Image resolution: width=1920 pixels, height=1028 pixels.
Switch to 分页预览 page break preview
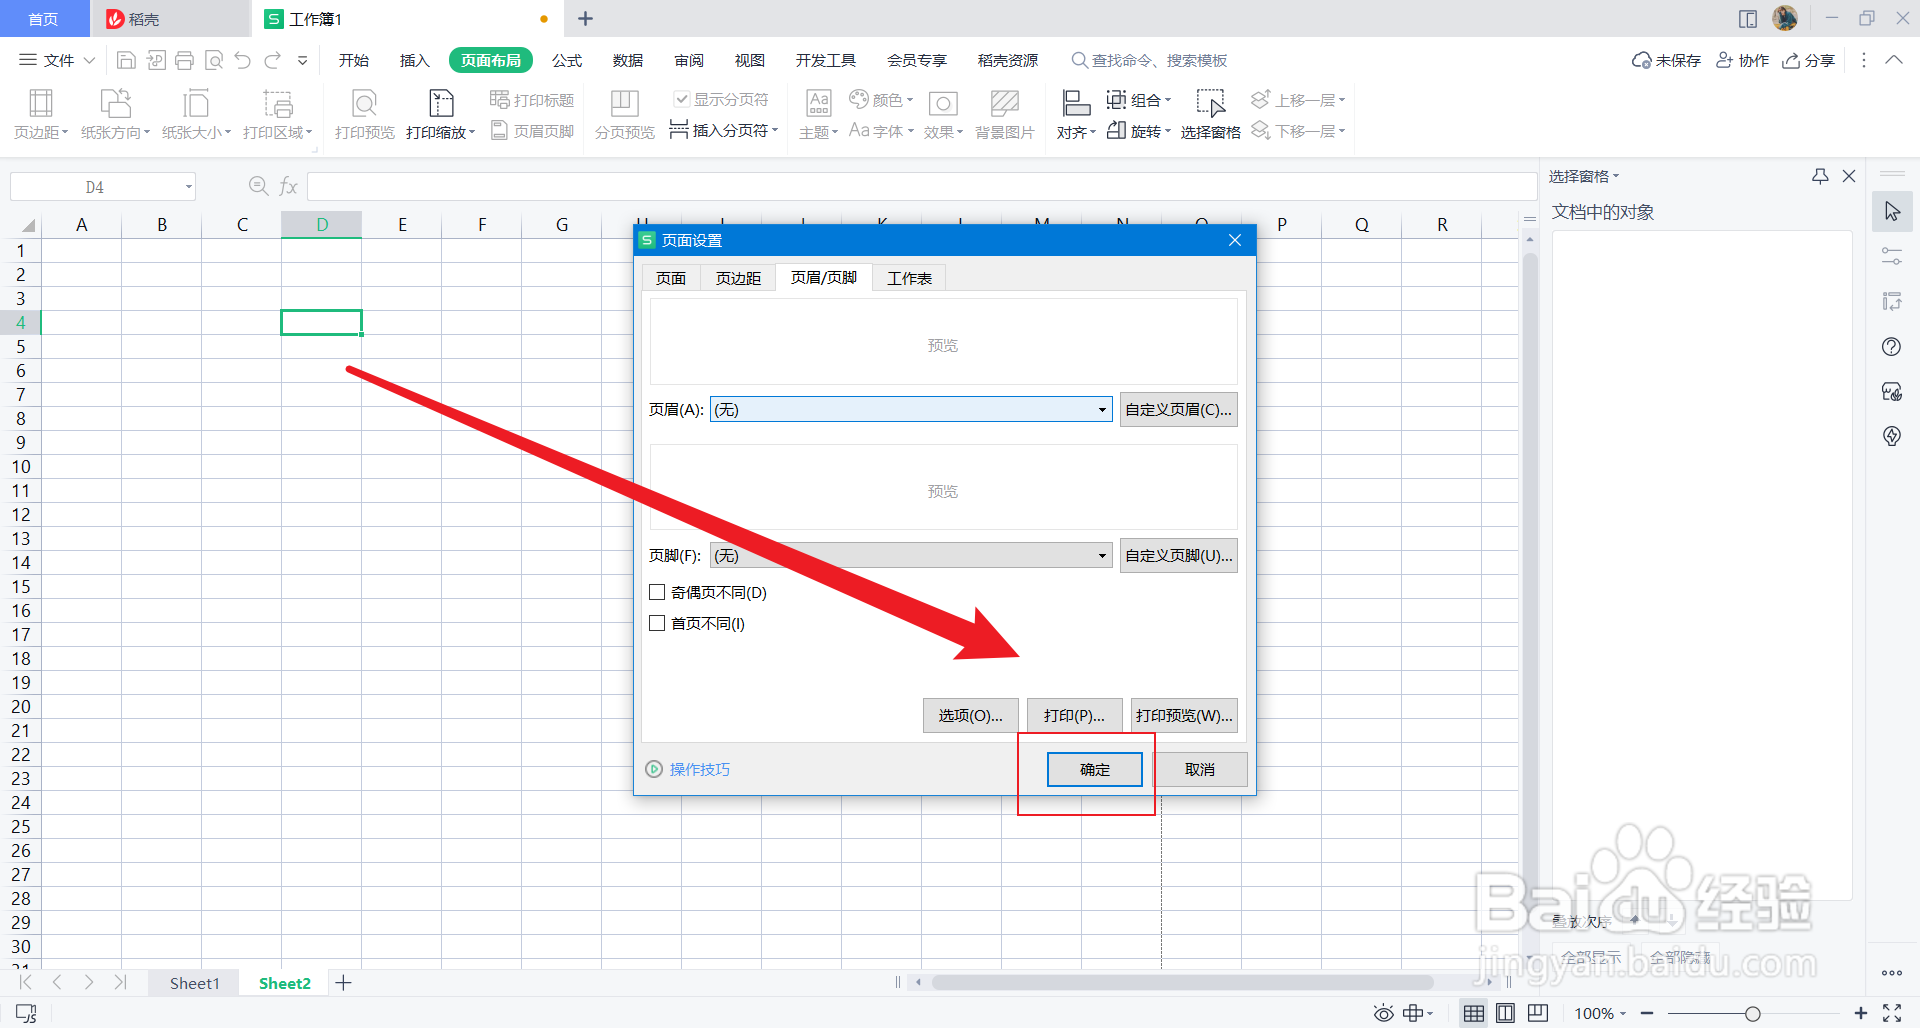point(625,114)
